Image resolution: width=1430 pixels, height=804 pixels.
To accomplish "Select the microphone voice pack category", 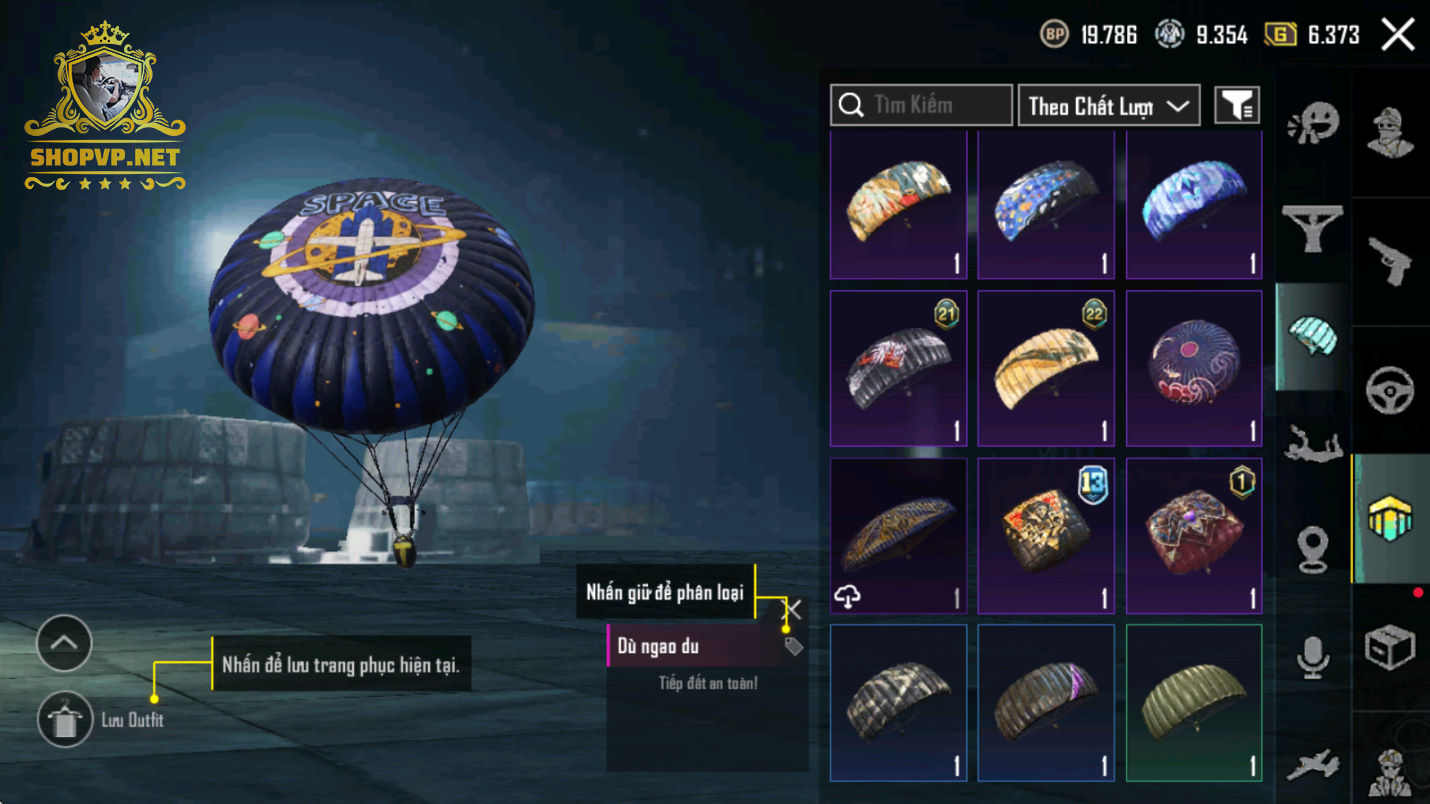I will point(1312,657).
